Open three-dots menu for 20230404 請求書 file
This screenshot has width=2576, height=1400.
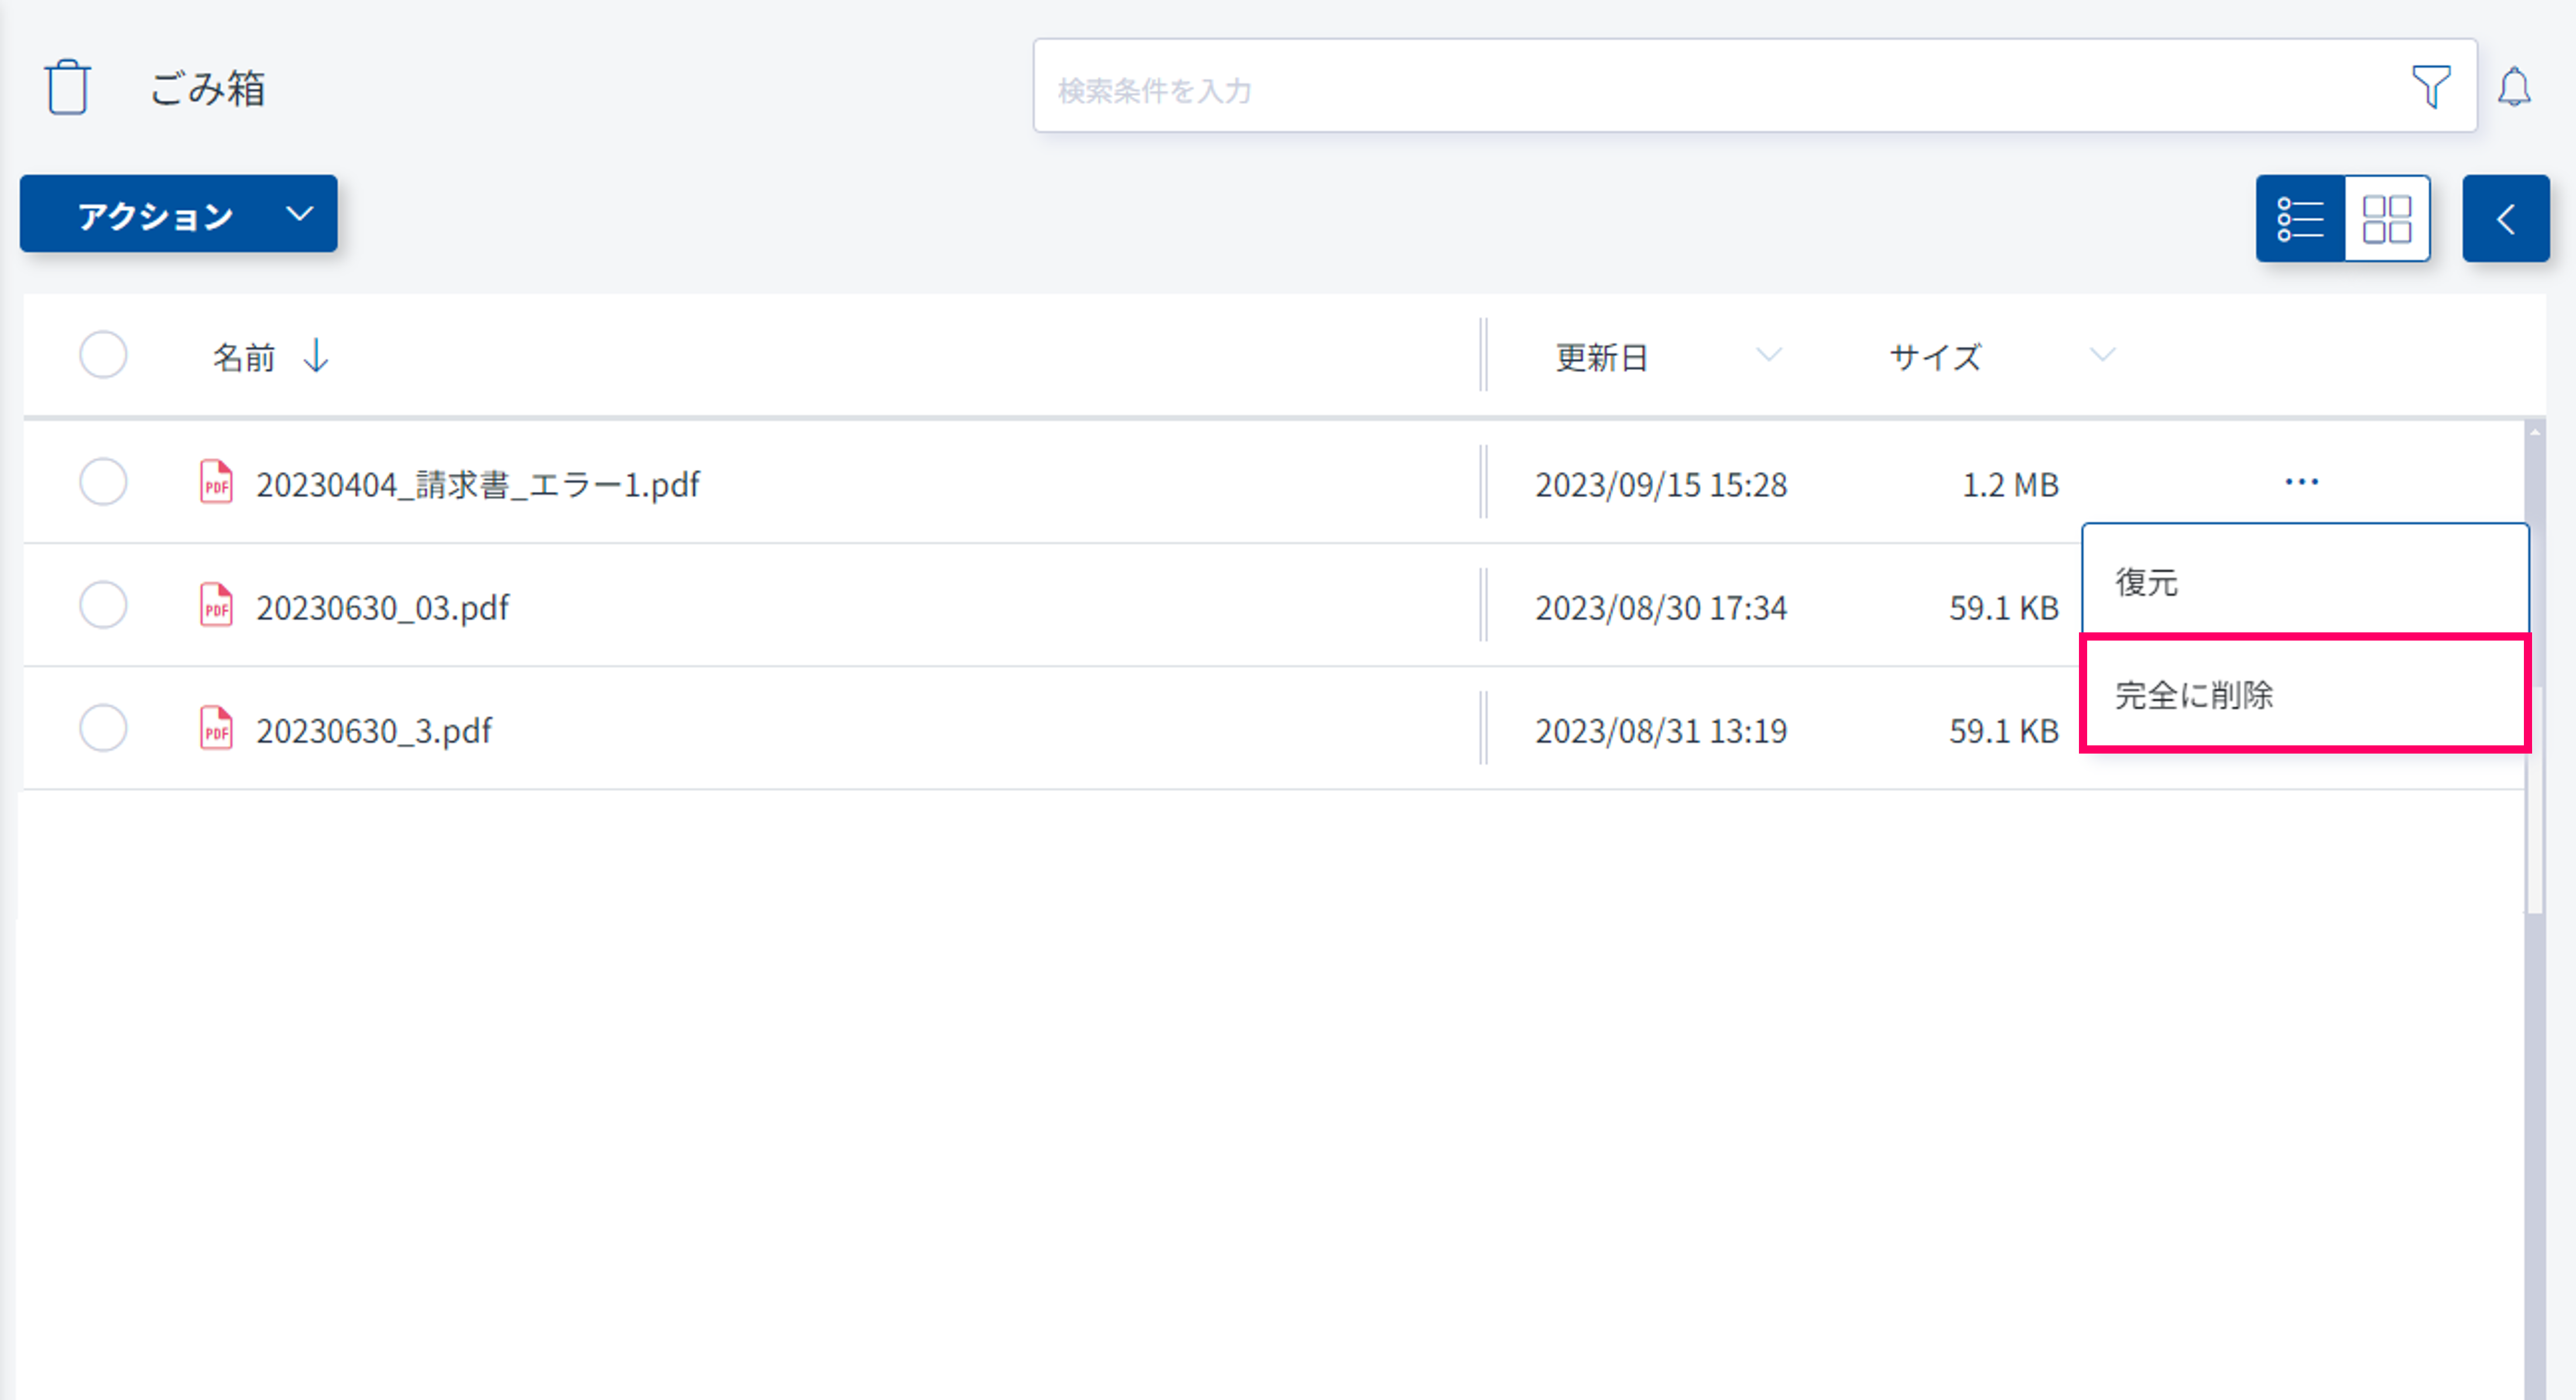(x=2301, y=482)
